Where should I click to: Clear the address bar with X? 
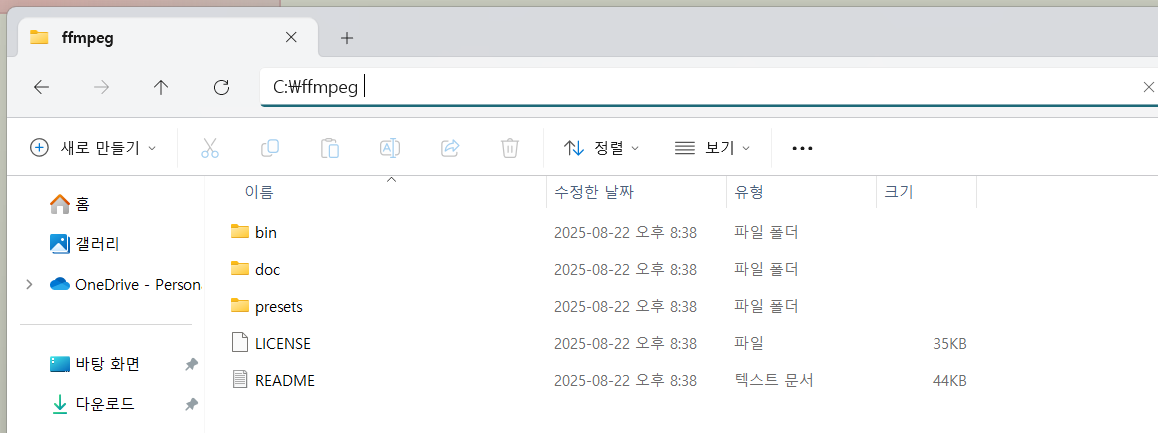[x=1148, y=87]
